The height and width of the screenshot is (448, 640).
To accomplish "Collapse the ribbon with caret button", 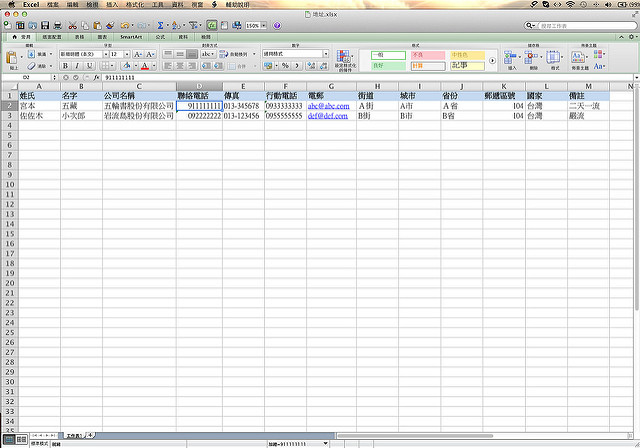I will pyautogui.click(x=621, y=37).
